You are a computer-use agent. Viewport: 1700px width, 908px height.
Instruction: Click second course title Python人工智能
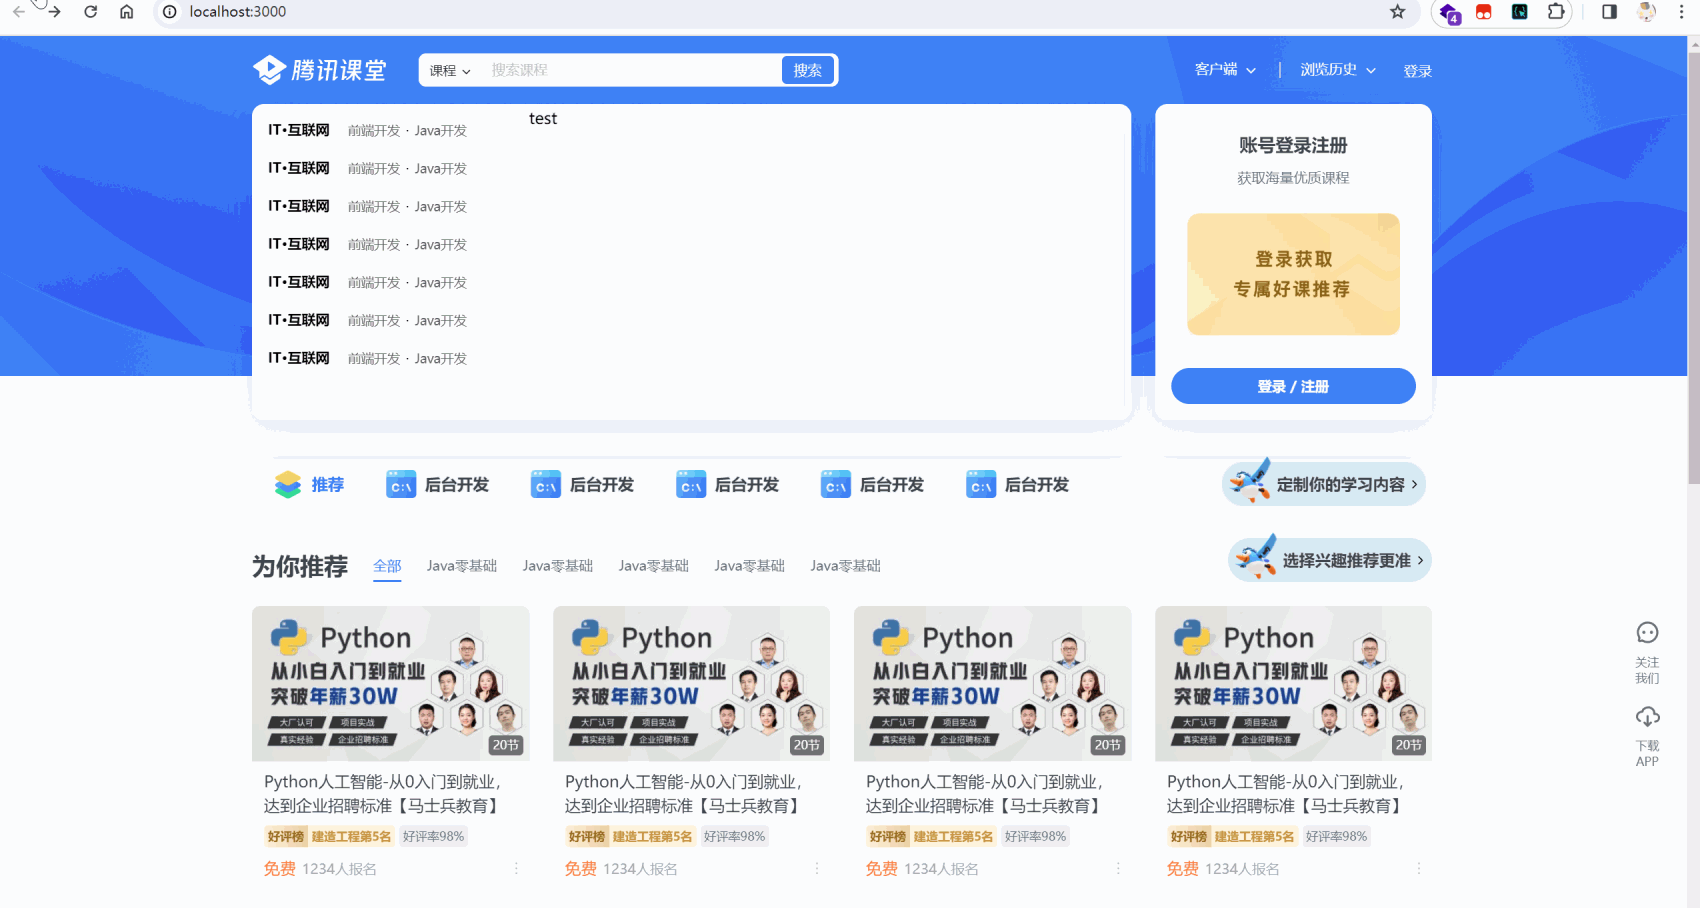pos(684,793)
